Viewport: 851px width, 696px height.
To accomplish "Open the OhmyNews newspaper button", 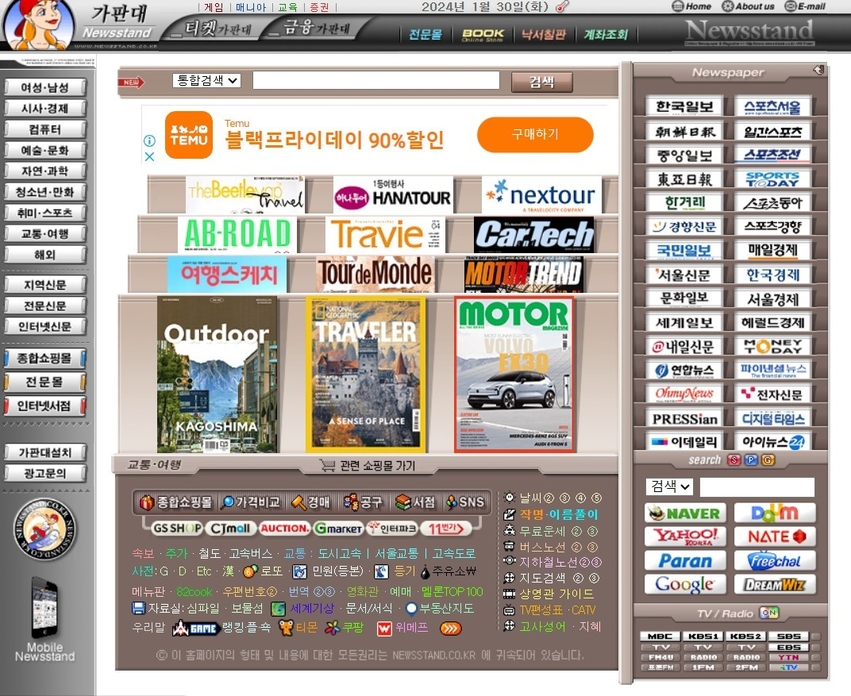I will pos(684,394).
